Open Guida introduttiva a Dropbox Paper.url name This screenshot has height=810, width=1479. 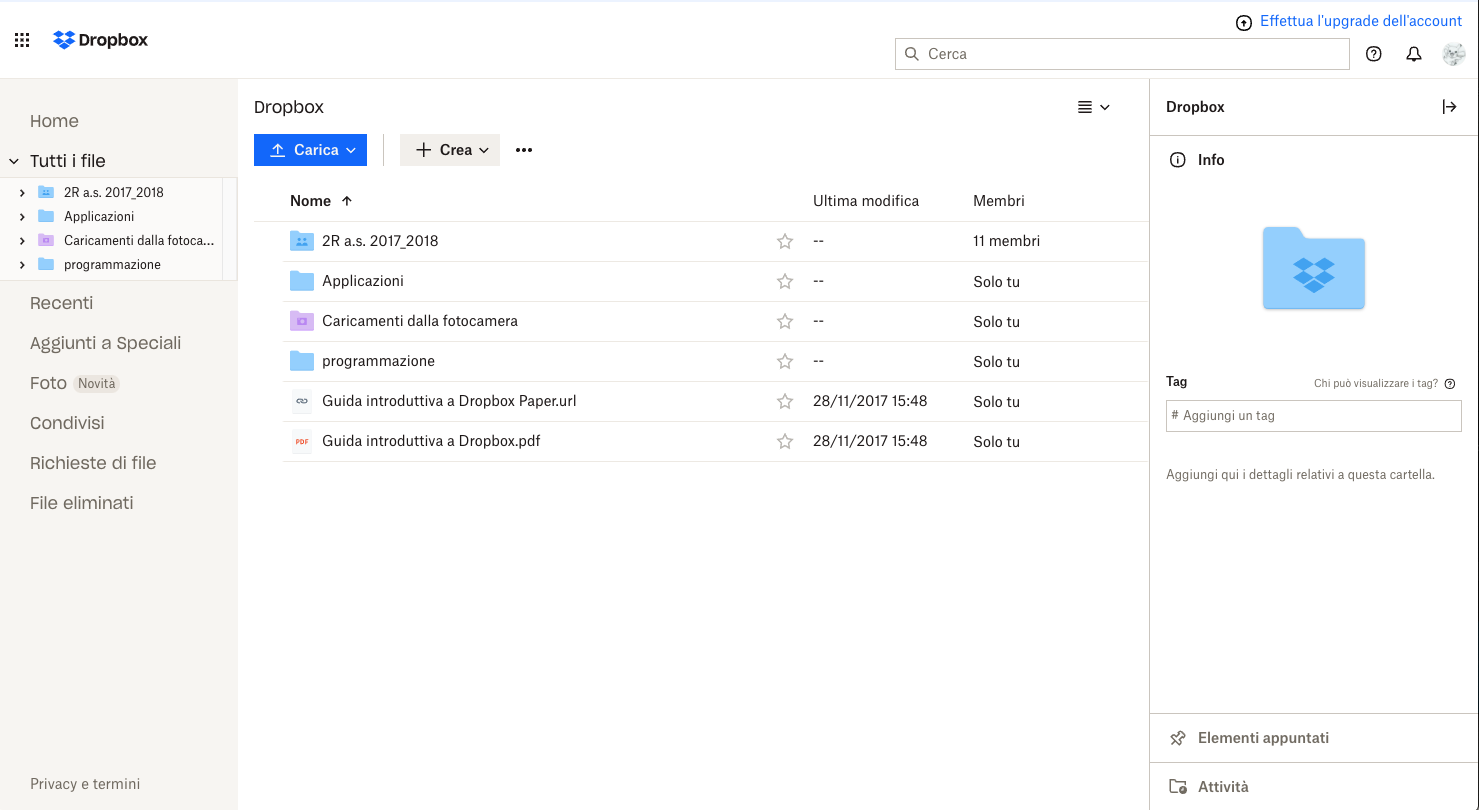449,401
